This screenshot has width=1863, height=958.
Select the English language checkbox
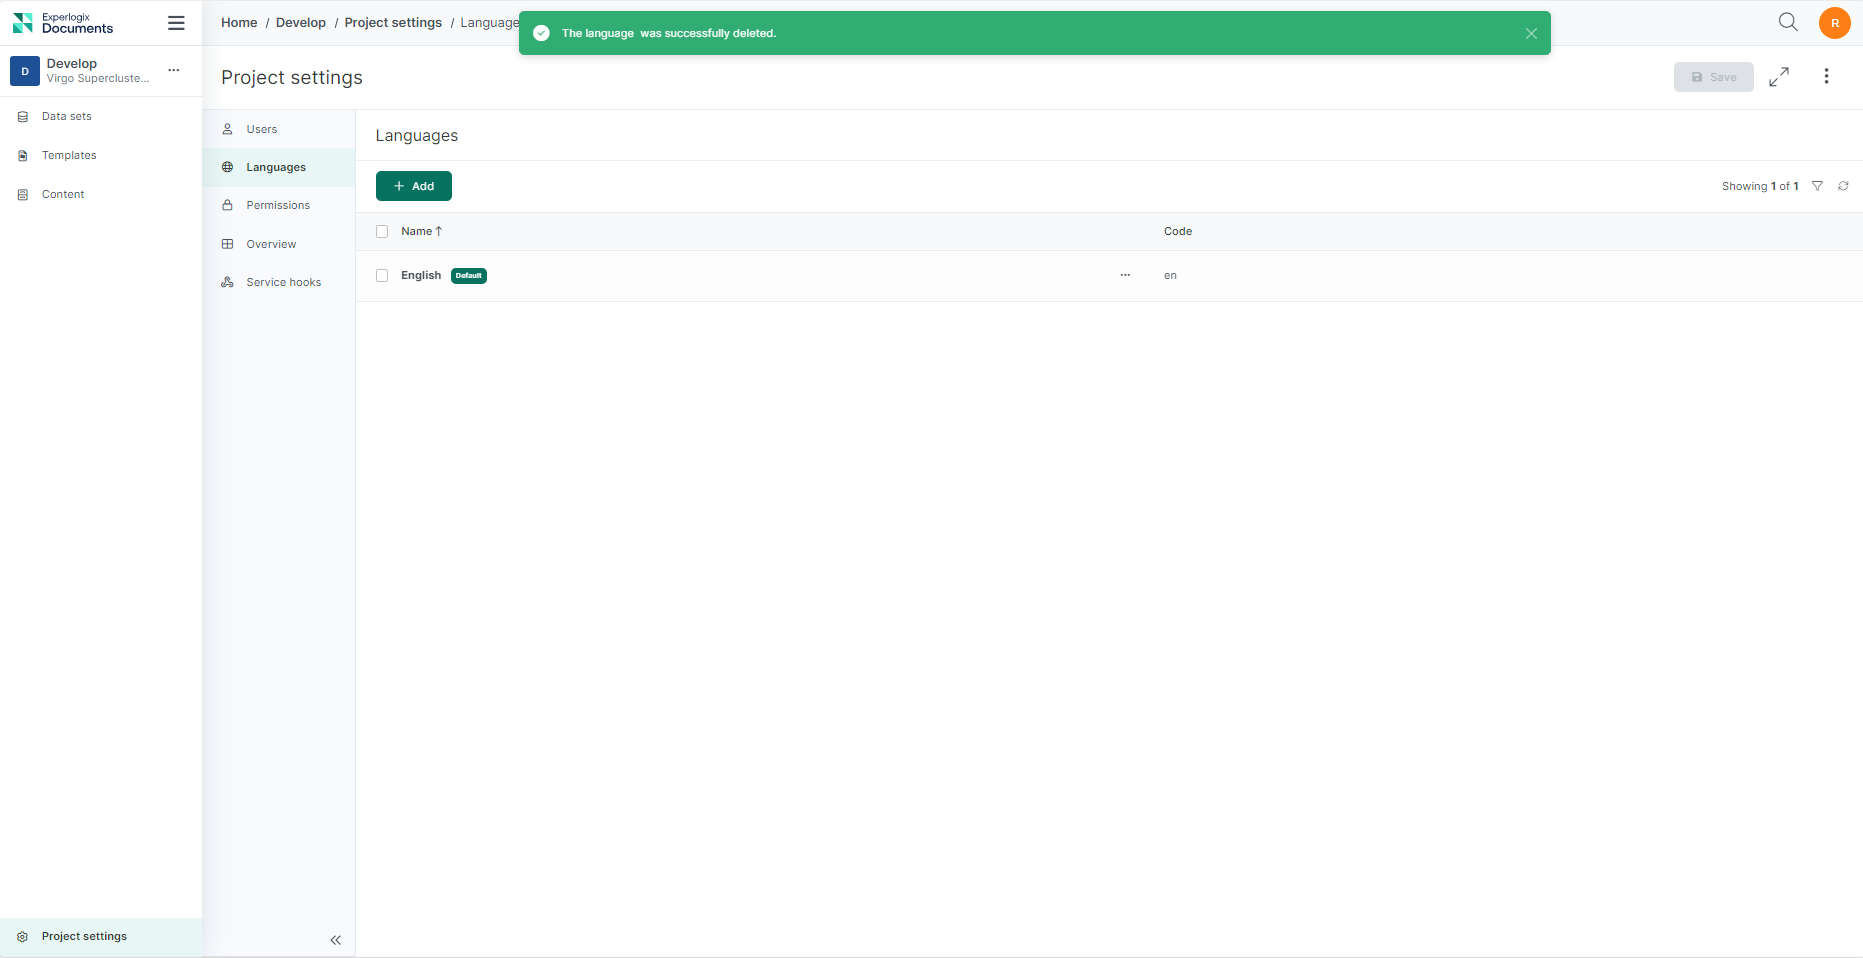382,276
